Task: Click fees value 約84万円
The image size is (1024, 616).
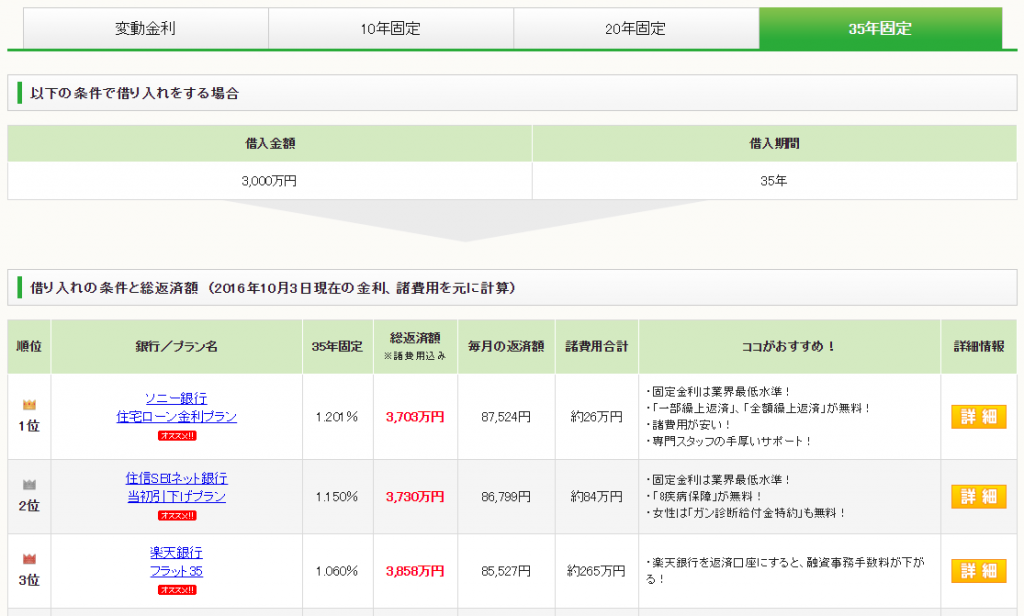Action: (596, 496)
